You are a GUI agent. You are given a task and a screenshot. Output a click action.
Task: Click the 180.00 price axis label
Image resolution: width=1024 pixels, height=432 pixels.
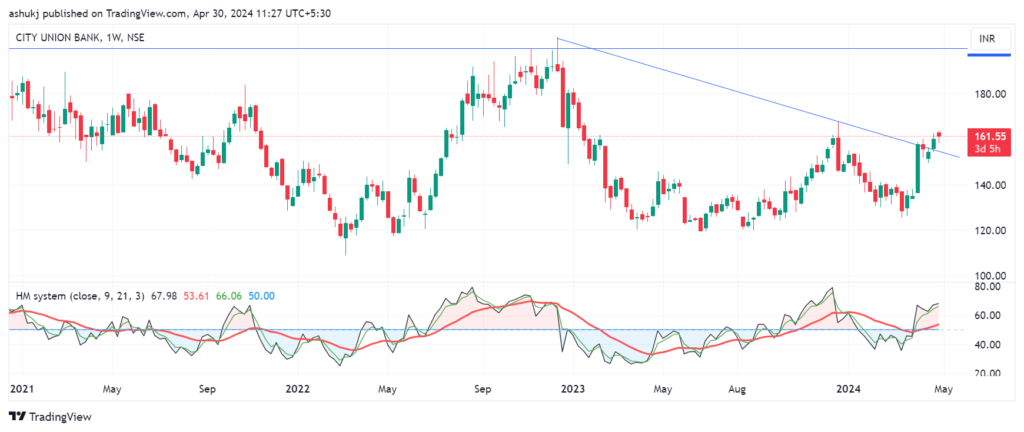[991, 95]
